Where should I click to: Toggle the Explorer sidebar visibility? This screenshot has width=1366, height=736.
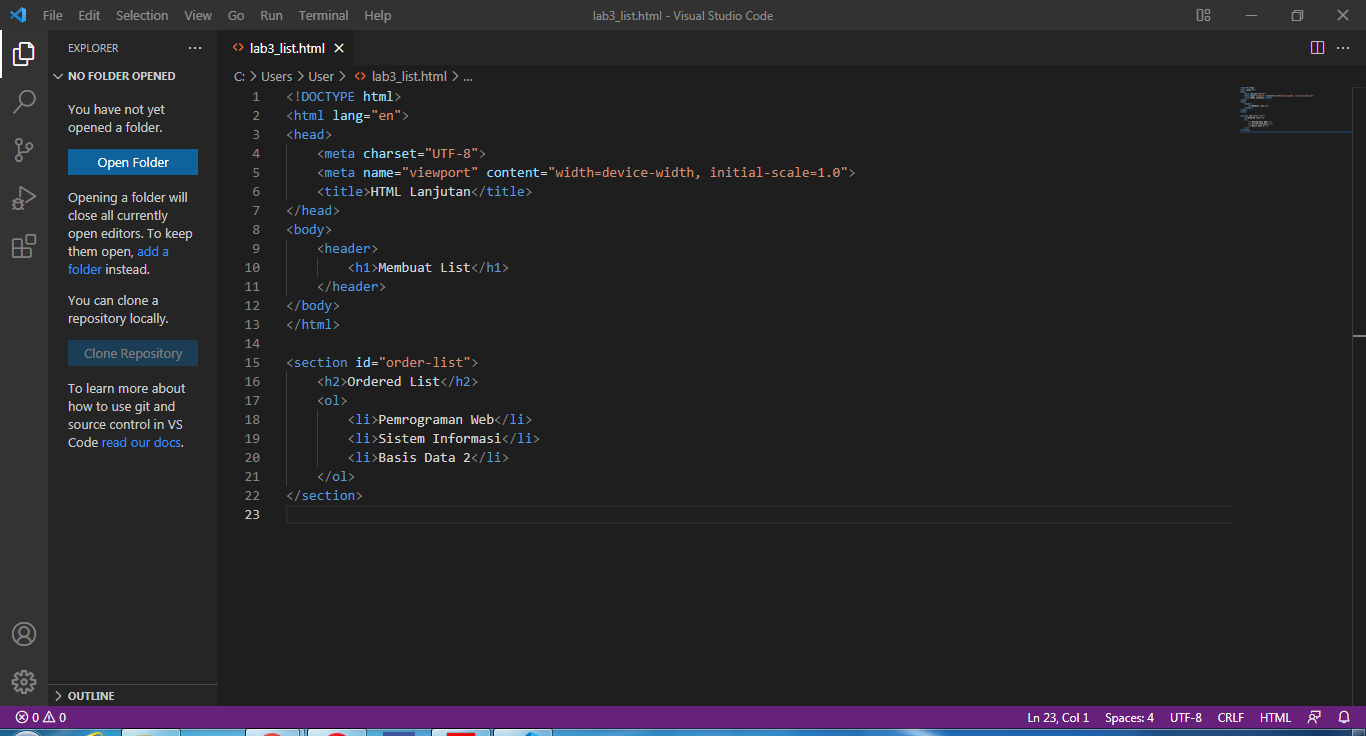tap(22, 54)
